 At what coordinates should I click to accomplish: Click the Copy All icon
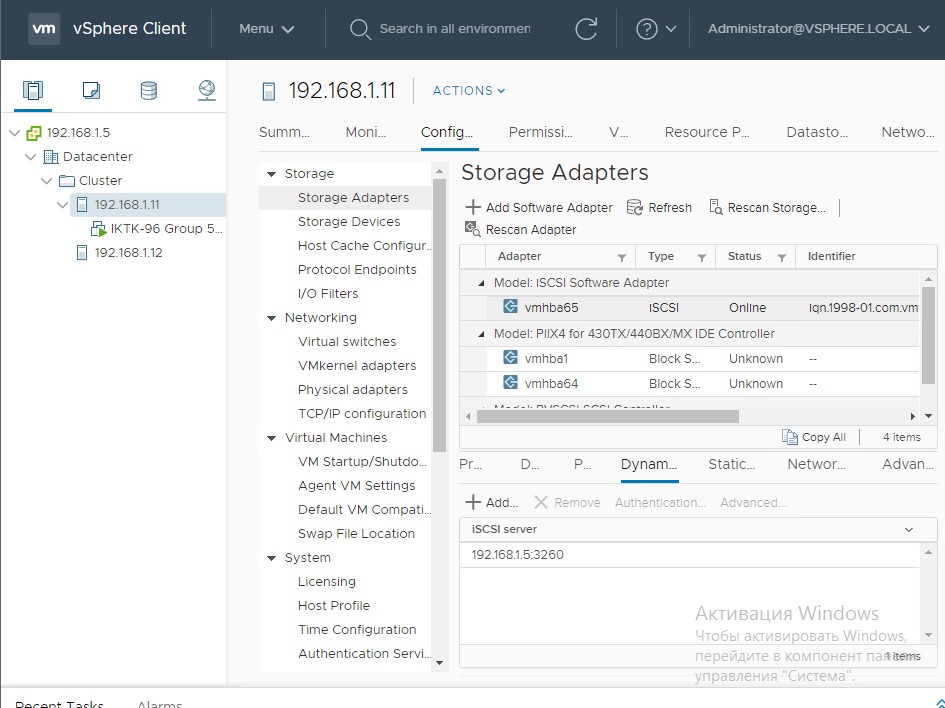point(790,437)
